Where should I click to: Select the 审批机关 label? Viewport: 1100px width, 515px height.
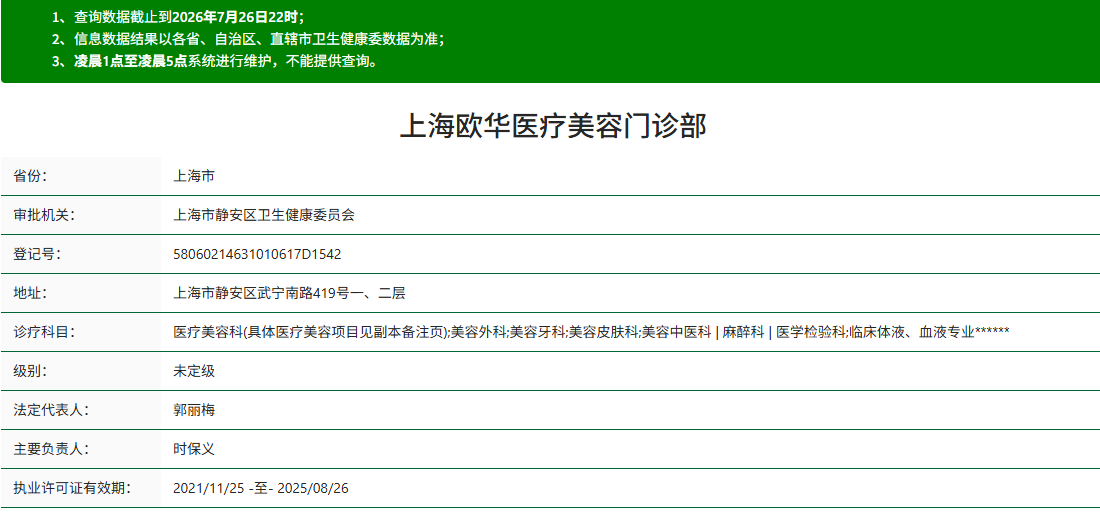[x=43, y=215]
